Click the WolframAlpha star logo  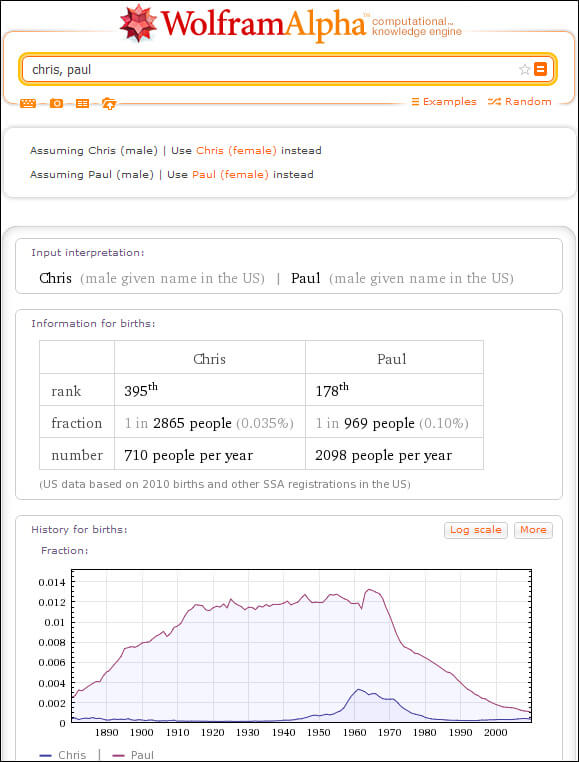(x=139, y=22)
